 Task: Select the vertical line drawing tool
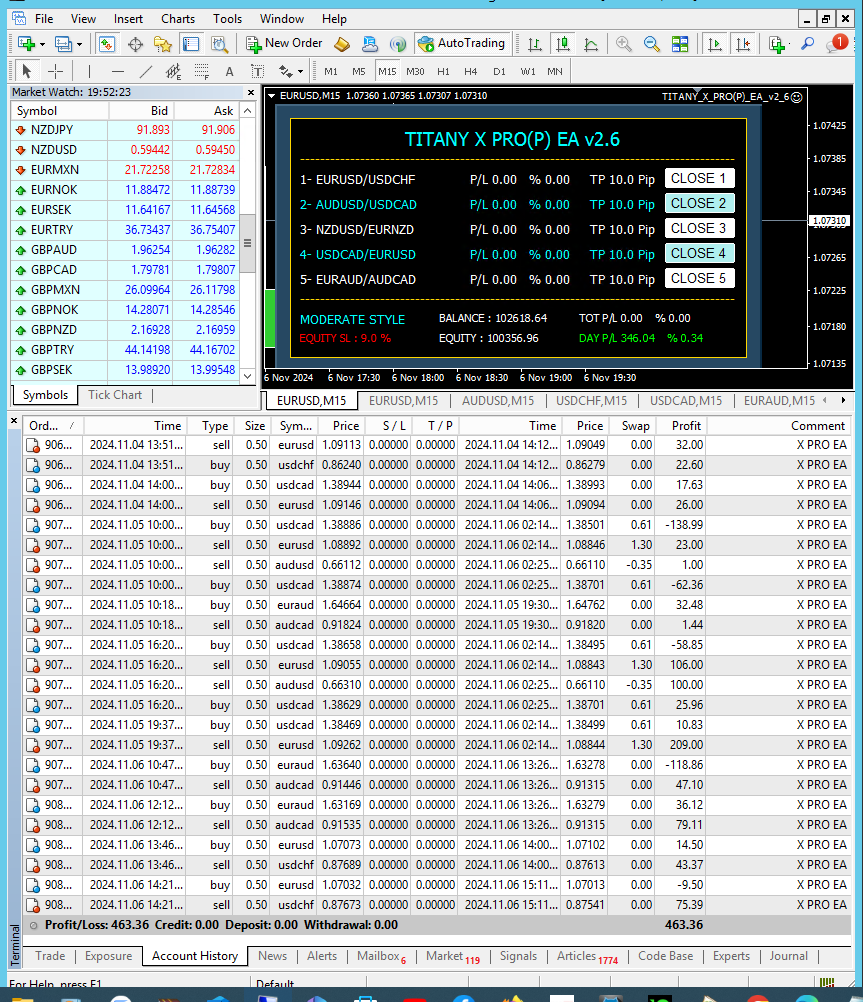point(90,72)
